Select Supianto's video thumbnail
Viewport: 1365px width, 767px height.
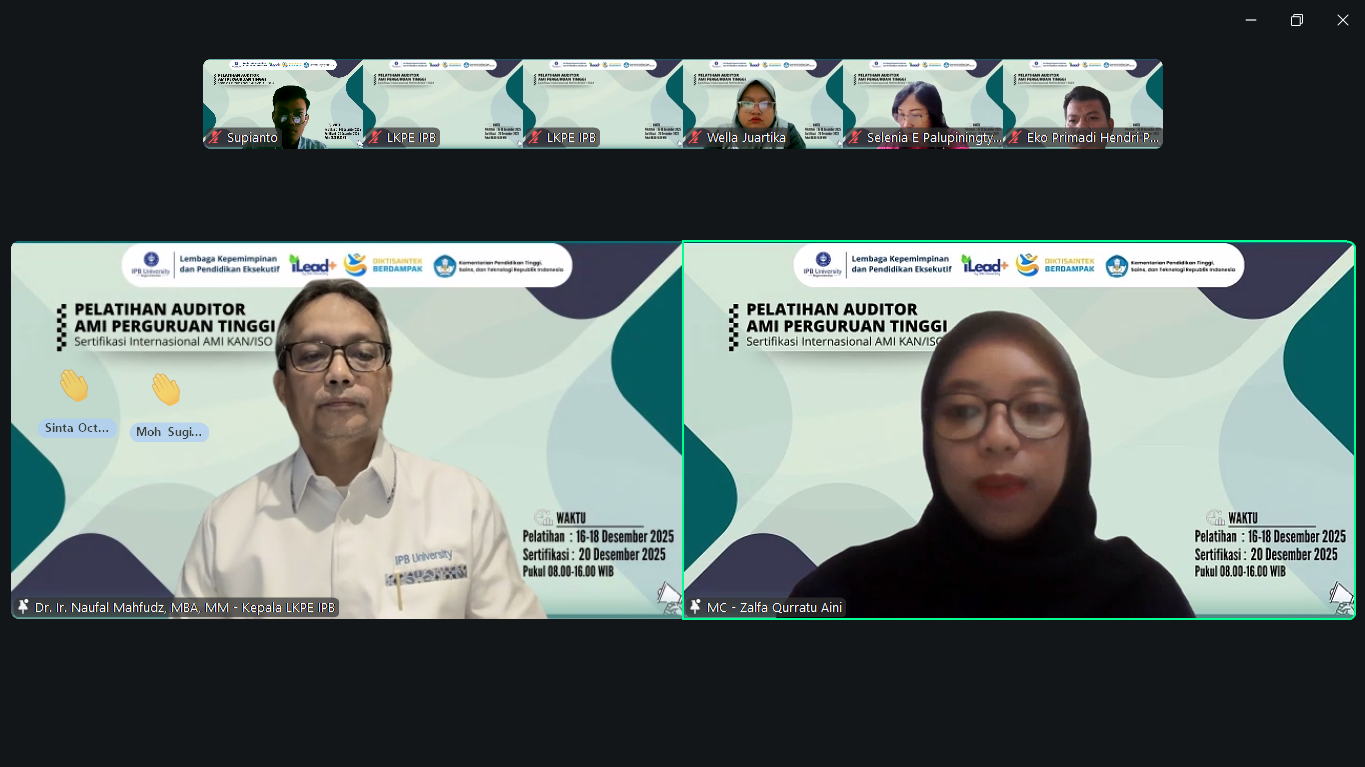pyautogui.click(x=283, y=100)
